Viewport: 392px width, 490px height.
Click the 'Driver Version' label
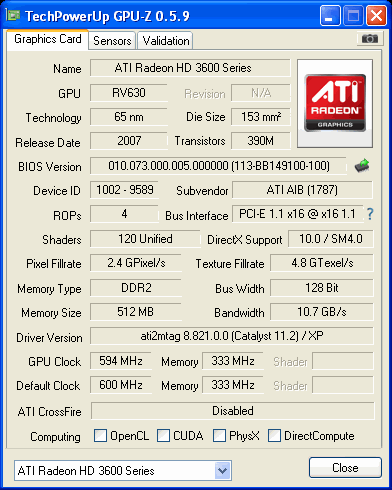(49, 338)
